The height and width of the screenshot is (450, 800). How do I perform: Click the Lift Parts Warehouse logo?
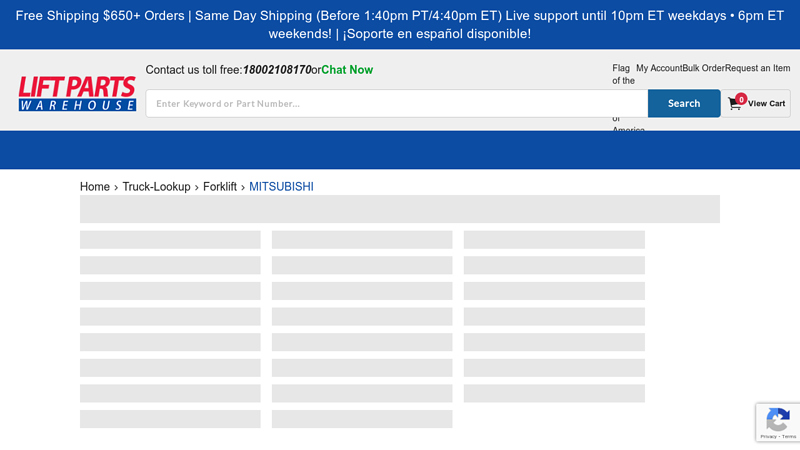pos(77,94)
